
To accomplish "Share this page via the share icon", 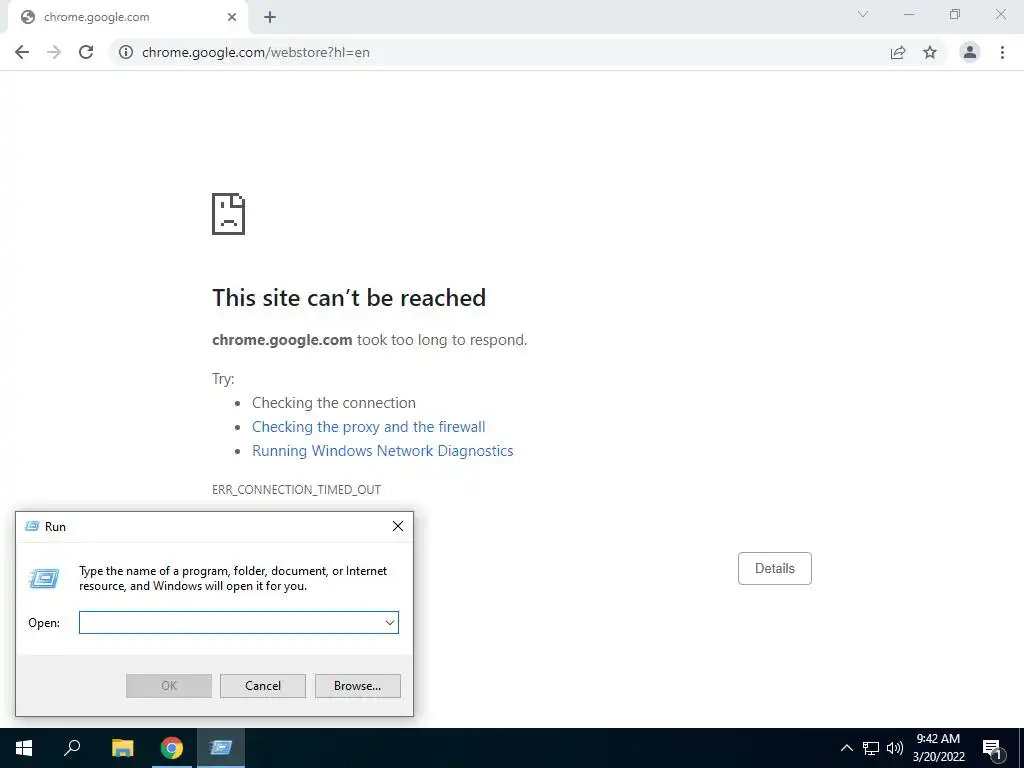I will click(x=898, y=52).
